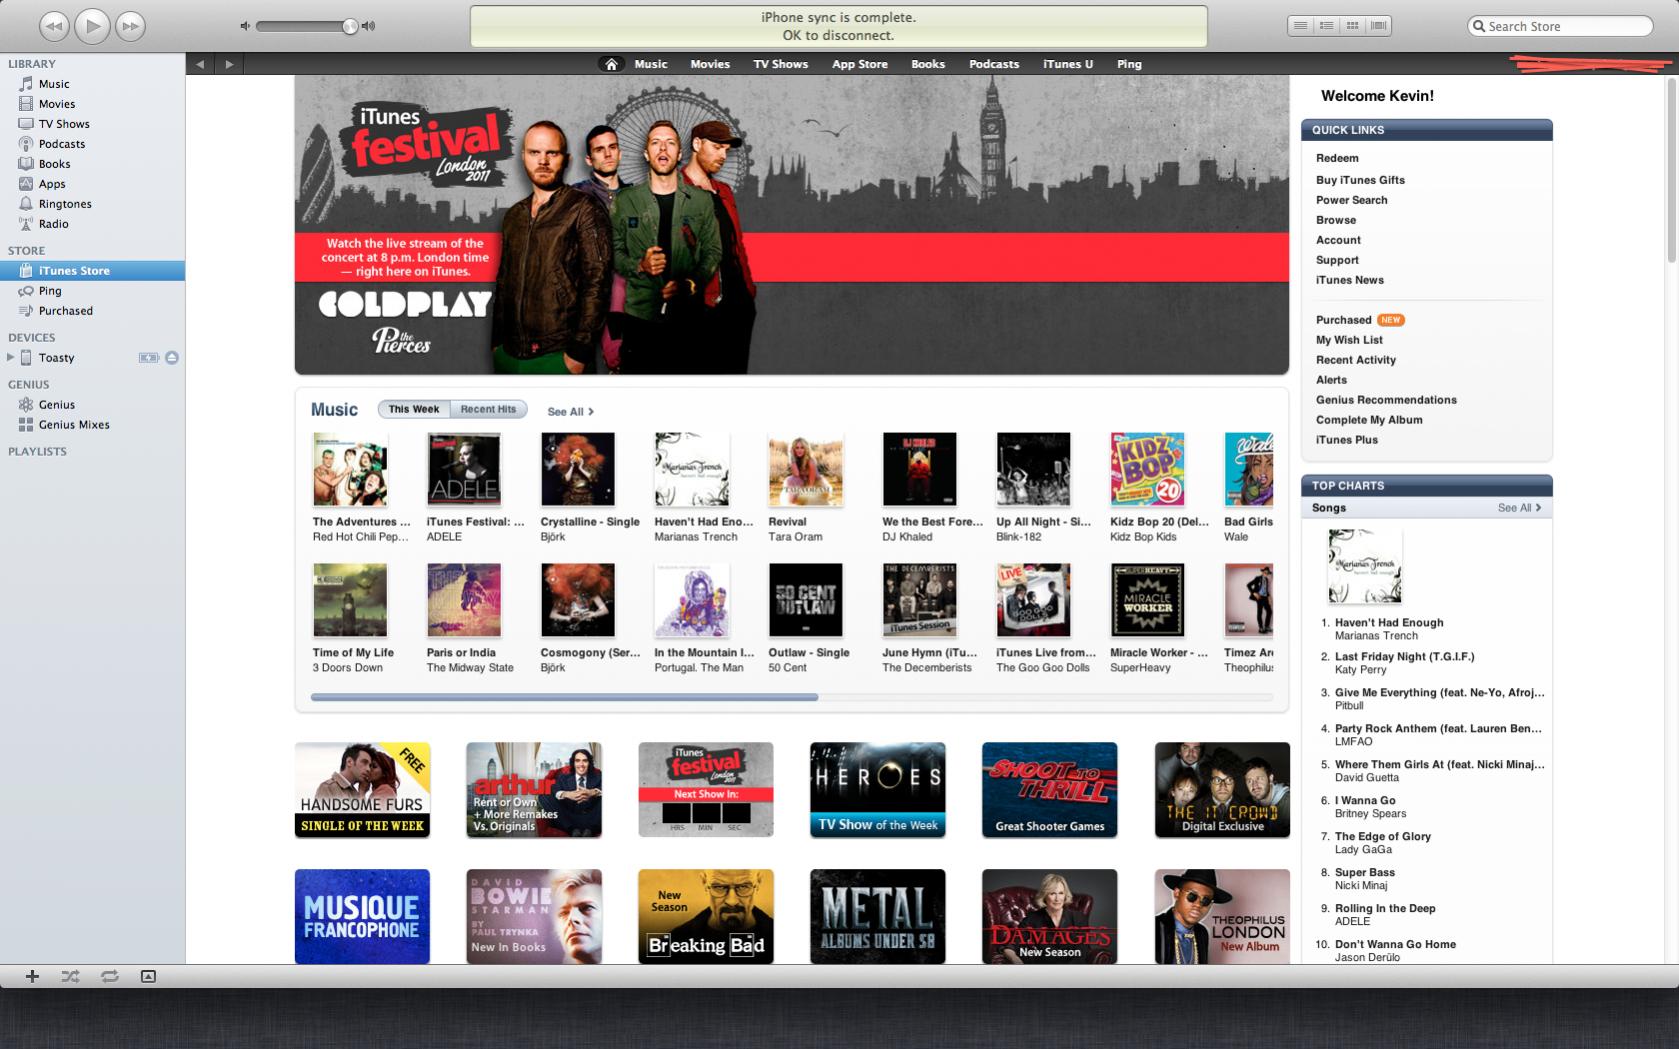Open the Books store tab
Screen dimensions: 1679x1049
[928, 64]
